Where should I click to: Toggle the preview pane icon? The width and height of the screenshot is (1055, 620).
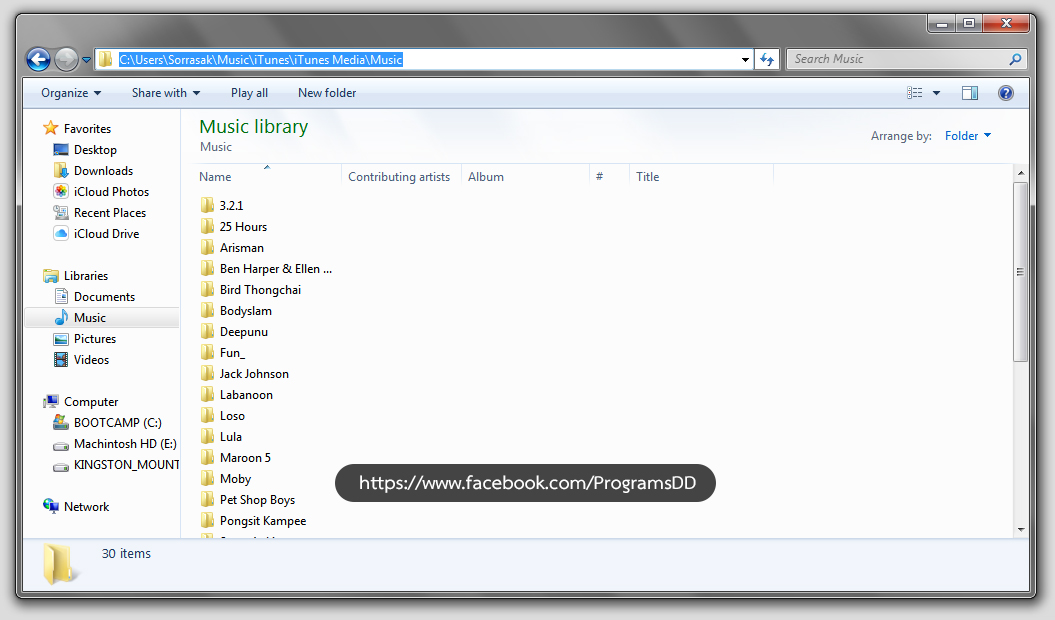coord(969,93)
